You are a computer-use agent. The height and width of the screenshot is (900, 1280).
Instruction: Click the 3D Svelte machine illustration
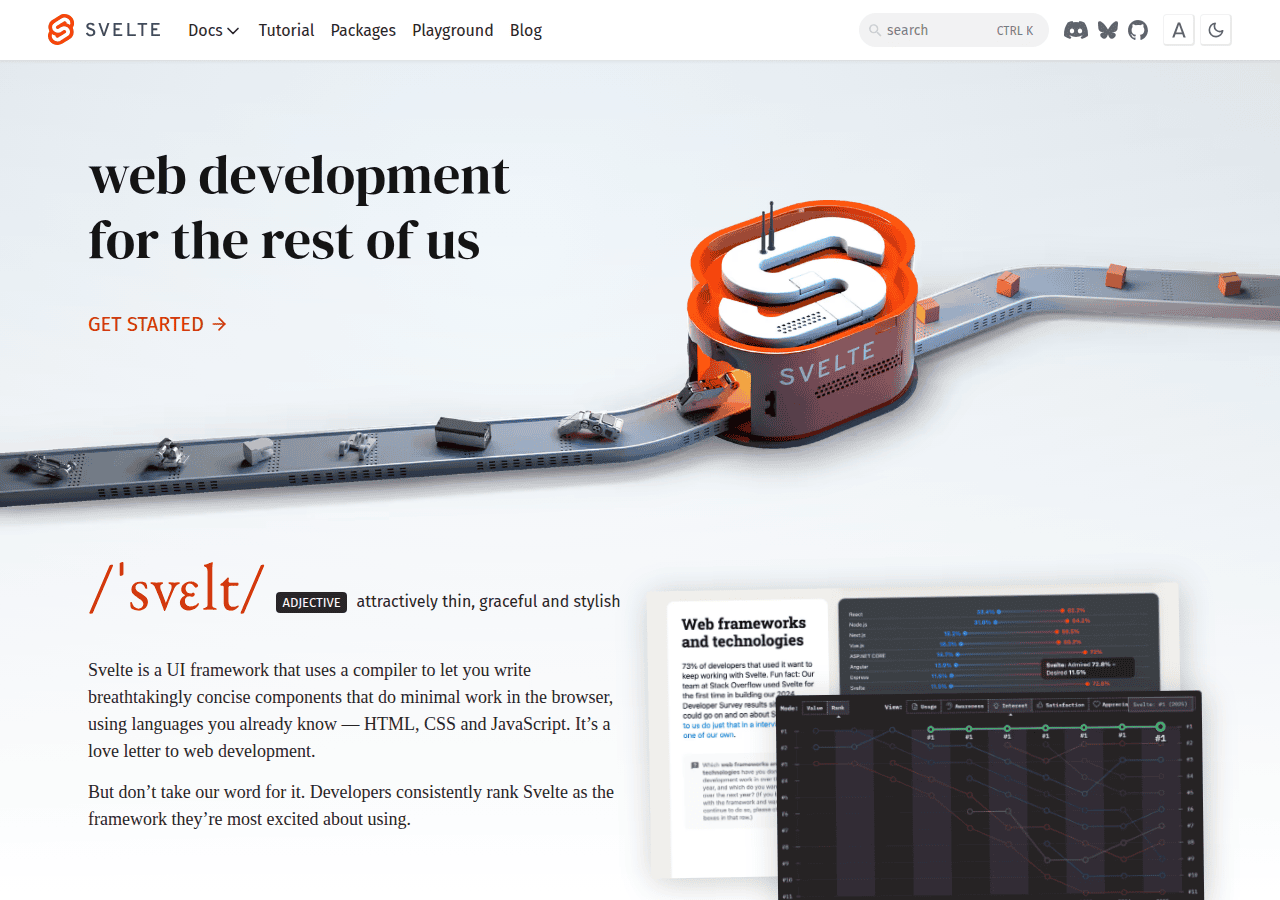click(802, 325)
